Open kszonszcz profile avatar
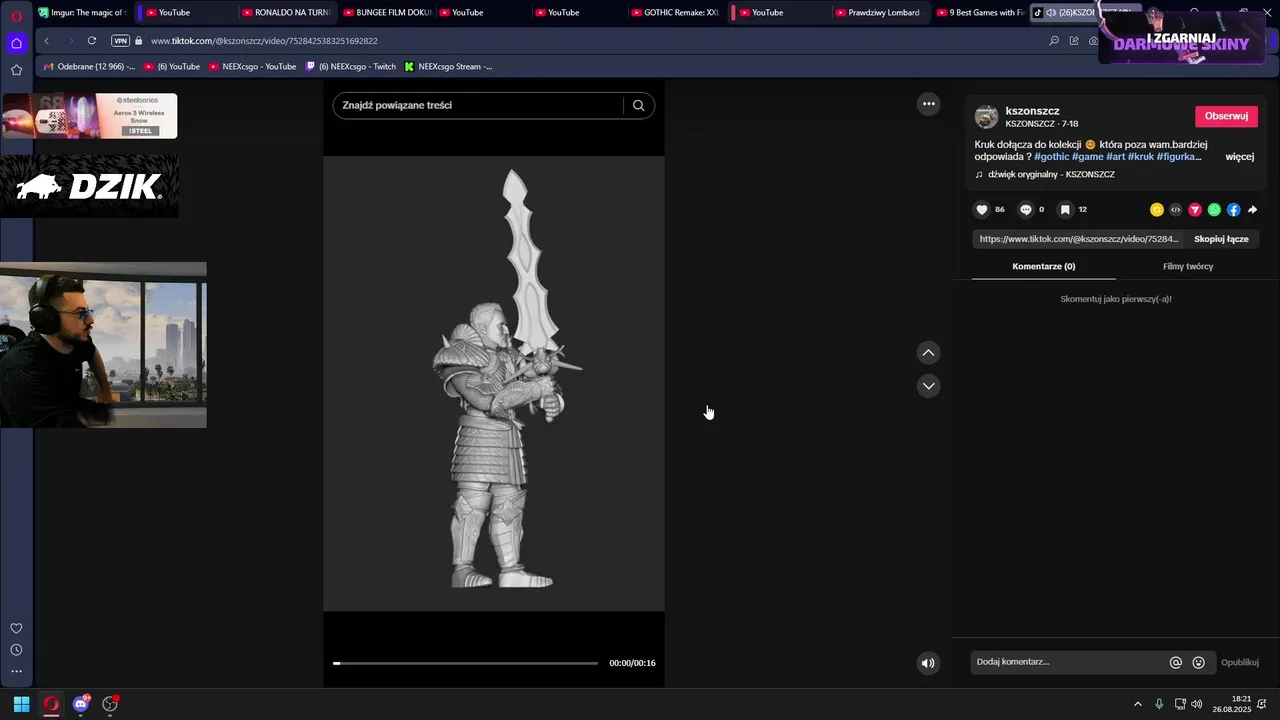 986,117
